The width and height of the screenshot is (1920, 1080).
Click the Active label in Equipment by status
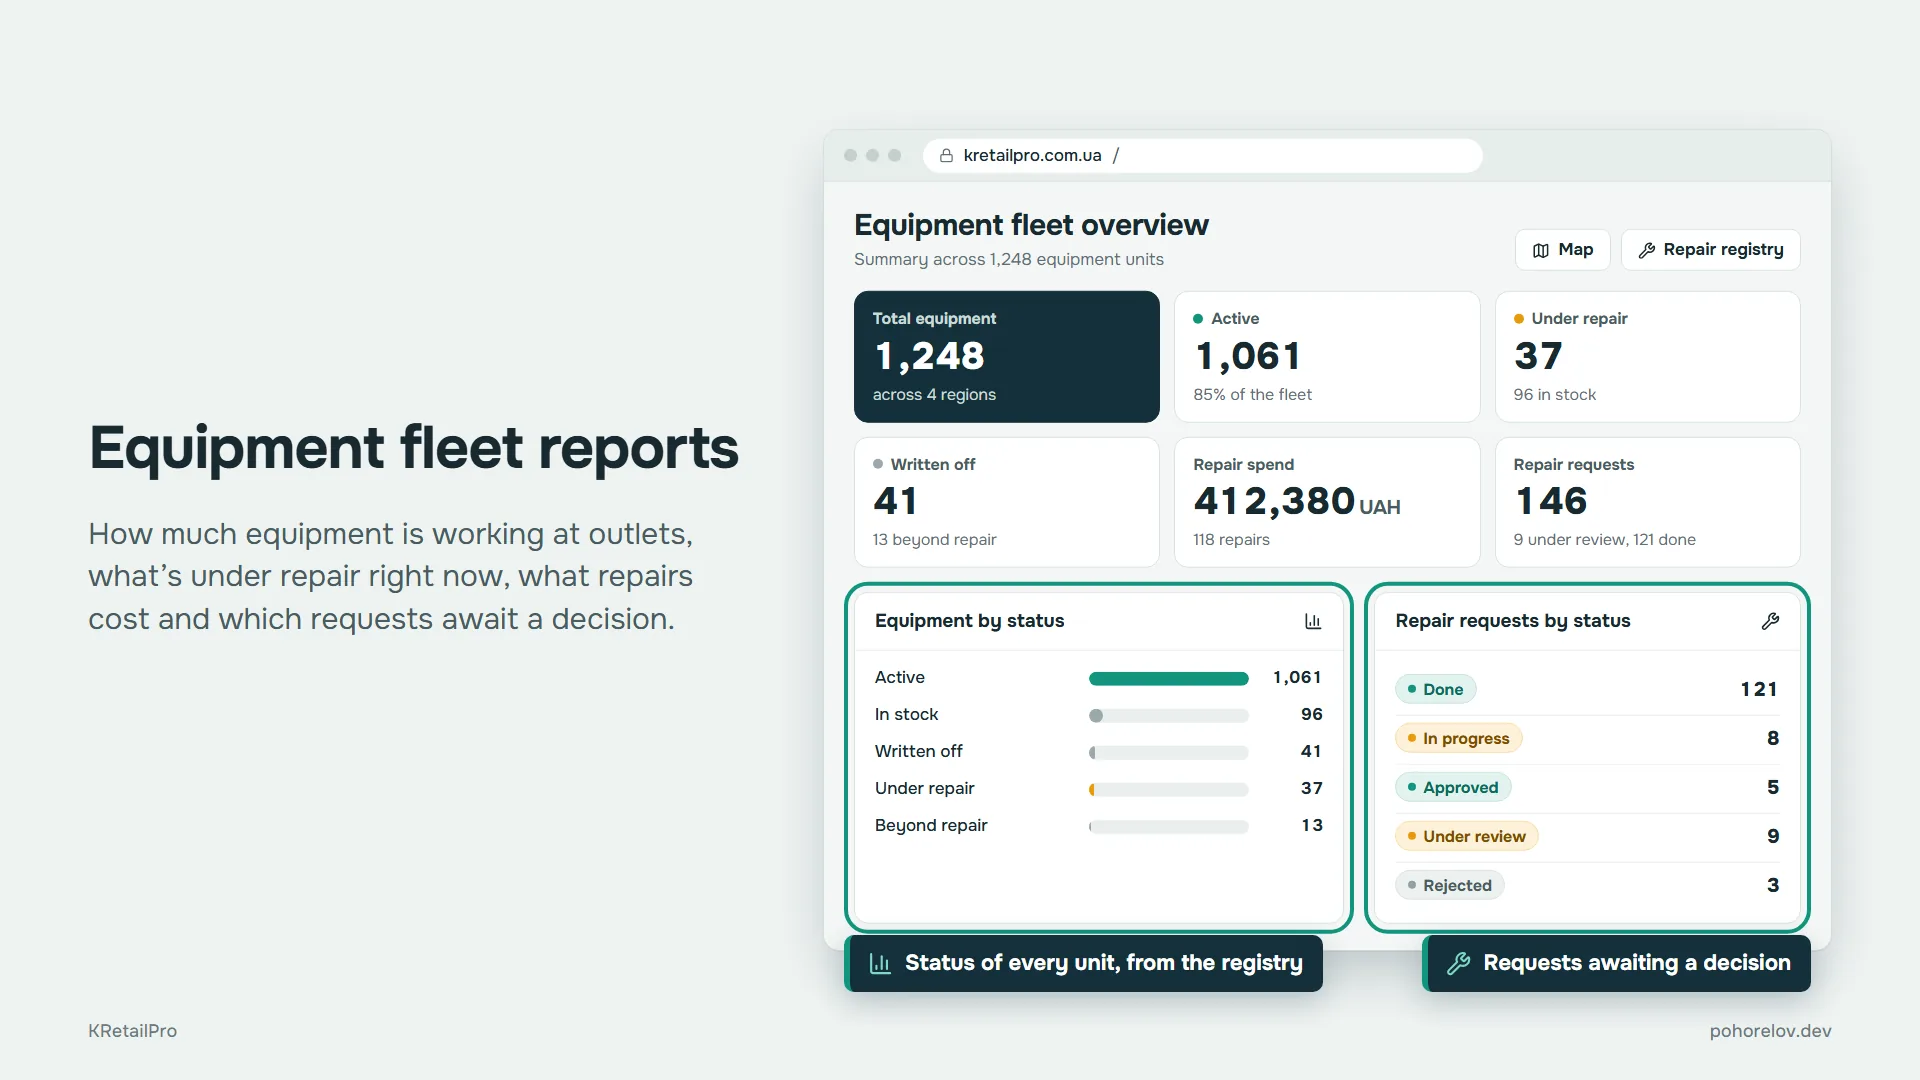899,678
